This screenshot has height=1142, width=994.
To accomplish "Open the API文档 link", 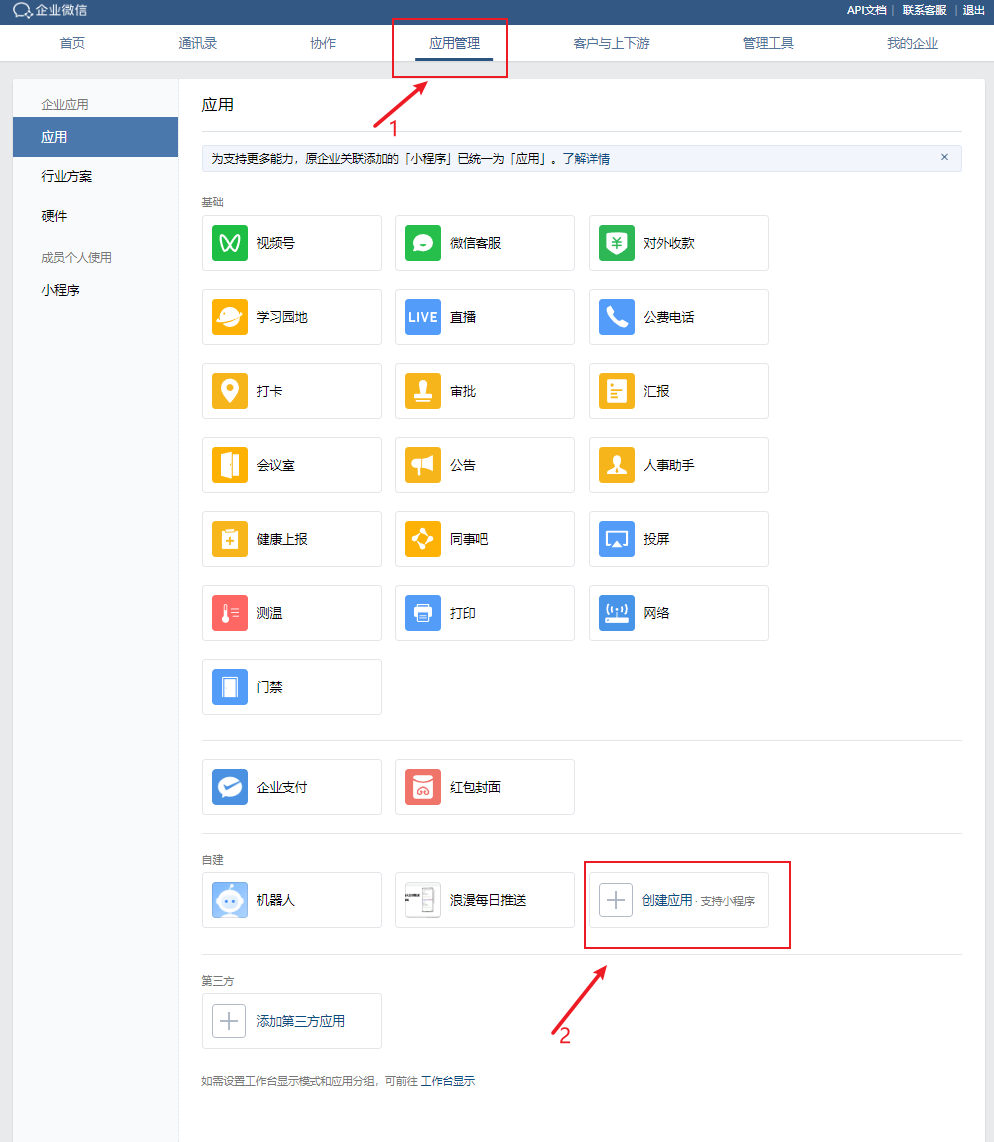I will [866, 10].
